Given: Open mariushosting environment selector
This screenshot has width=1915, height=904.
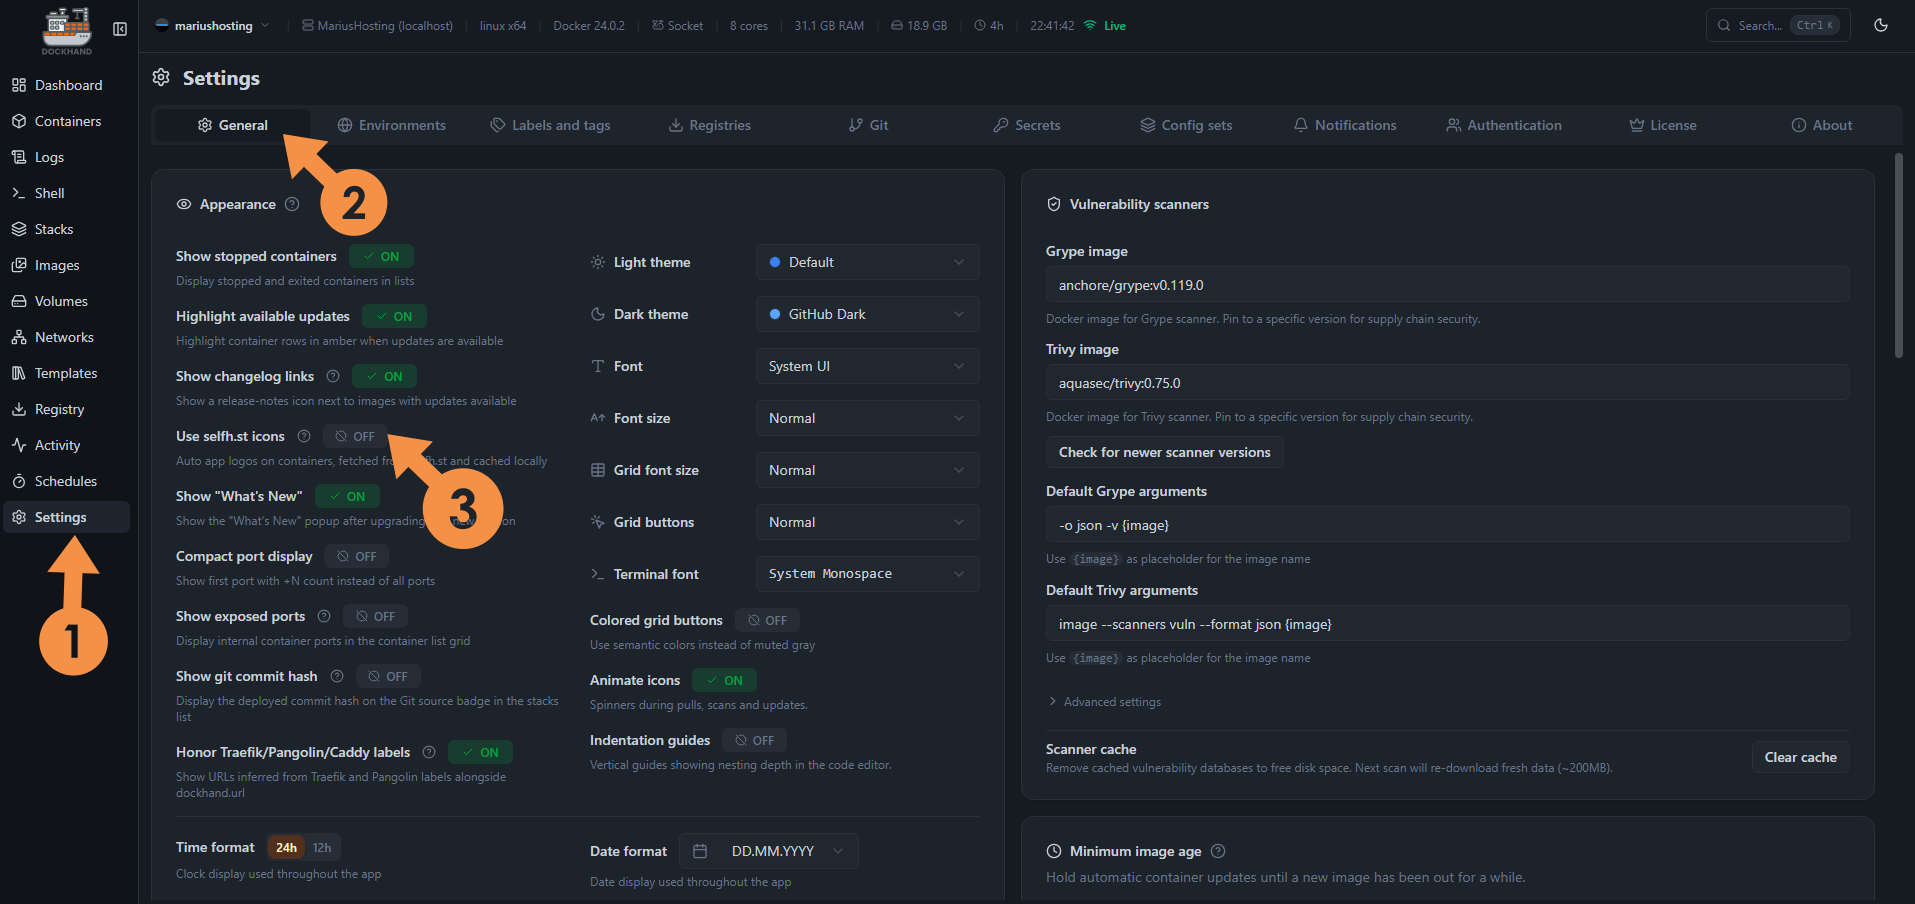Looking at the screenshot, I should 212,25.
